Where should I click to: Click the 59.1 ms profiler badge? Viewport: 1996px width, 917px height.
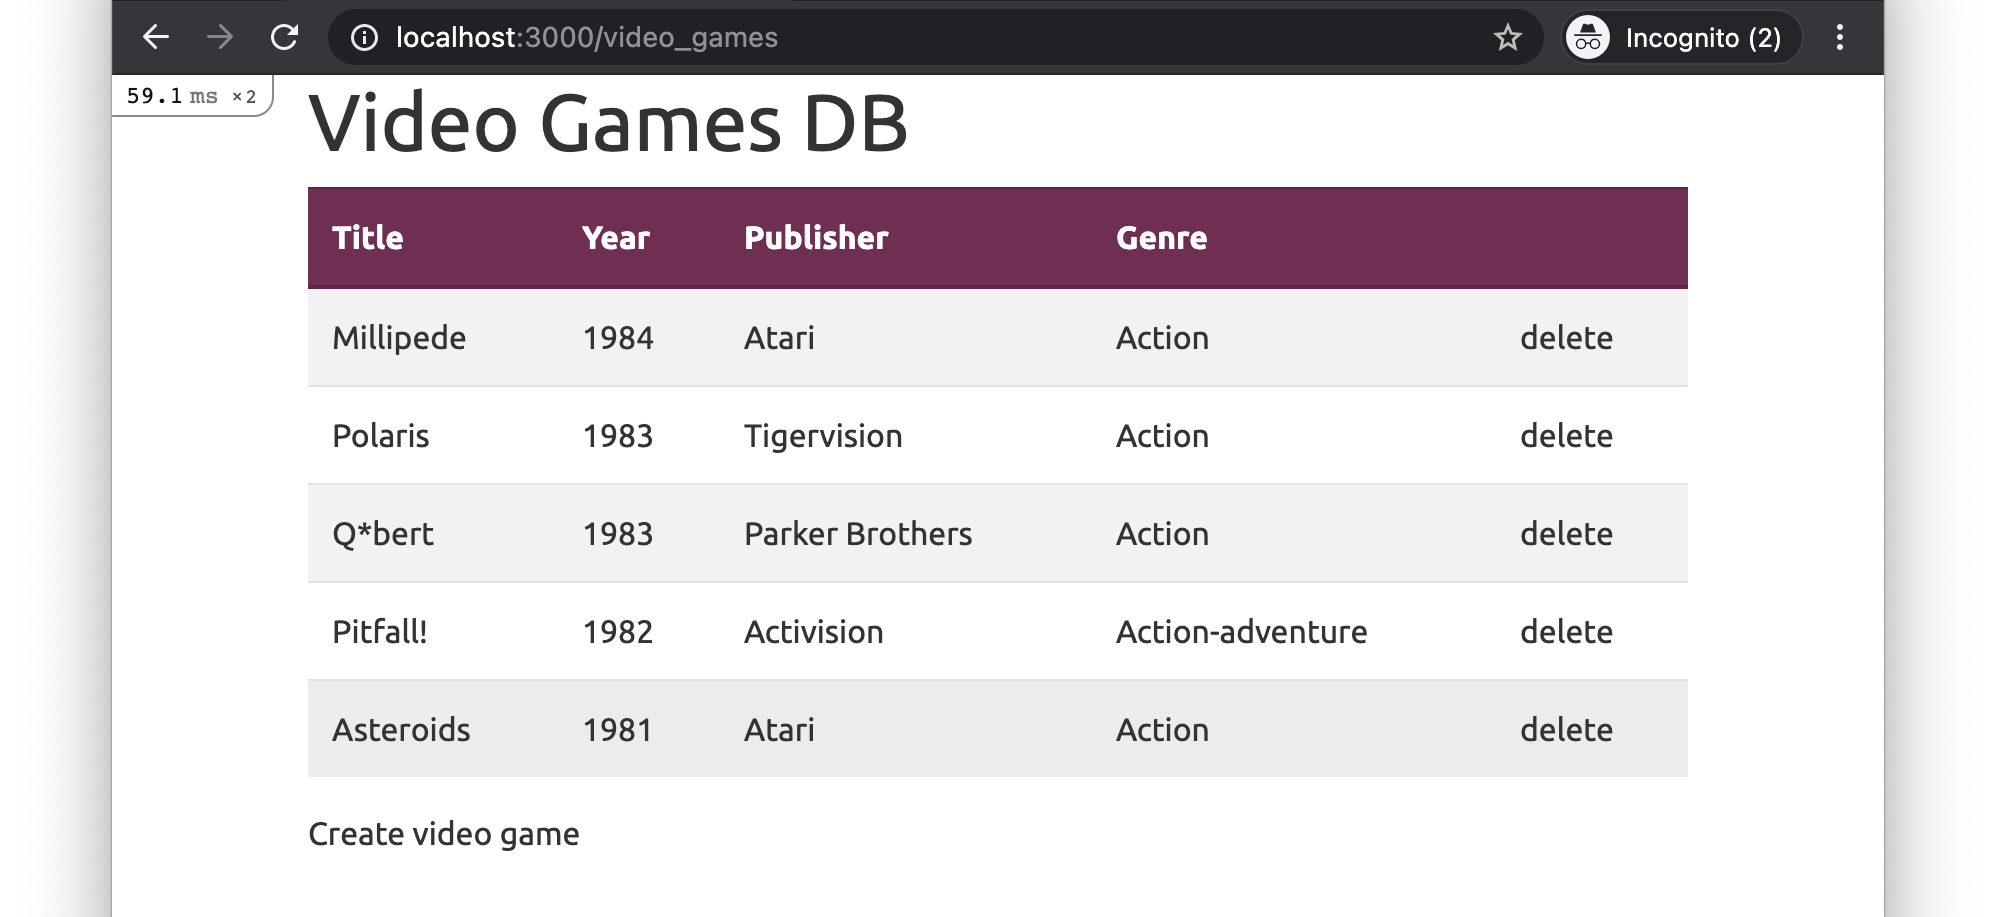point(191,96)
